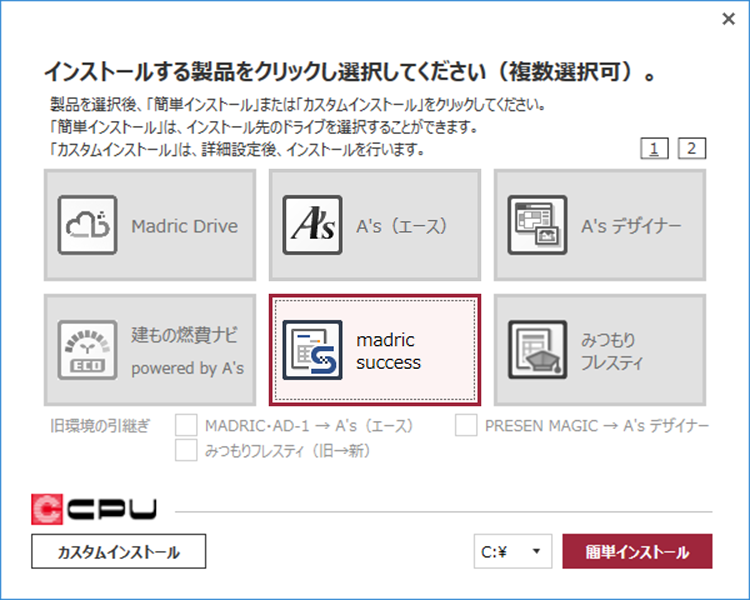Image resolution: width=750 pixels, height=600 pixels.
Task: Select the Madric Drive product name
Action: tap(185, 226)
